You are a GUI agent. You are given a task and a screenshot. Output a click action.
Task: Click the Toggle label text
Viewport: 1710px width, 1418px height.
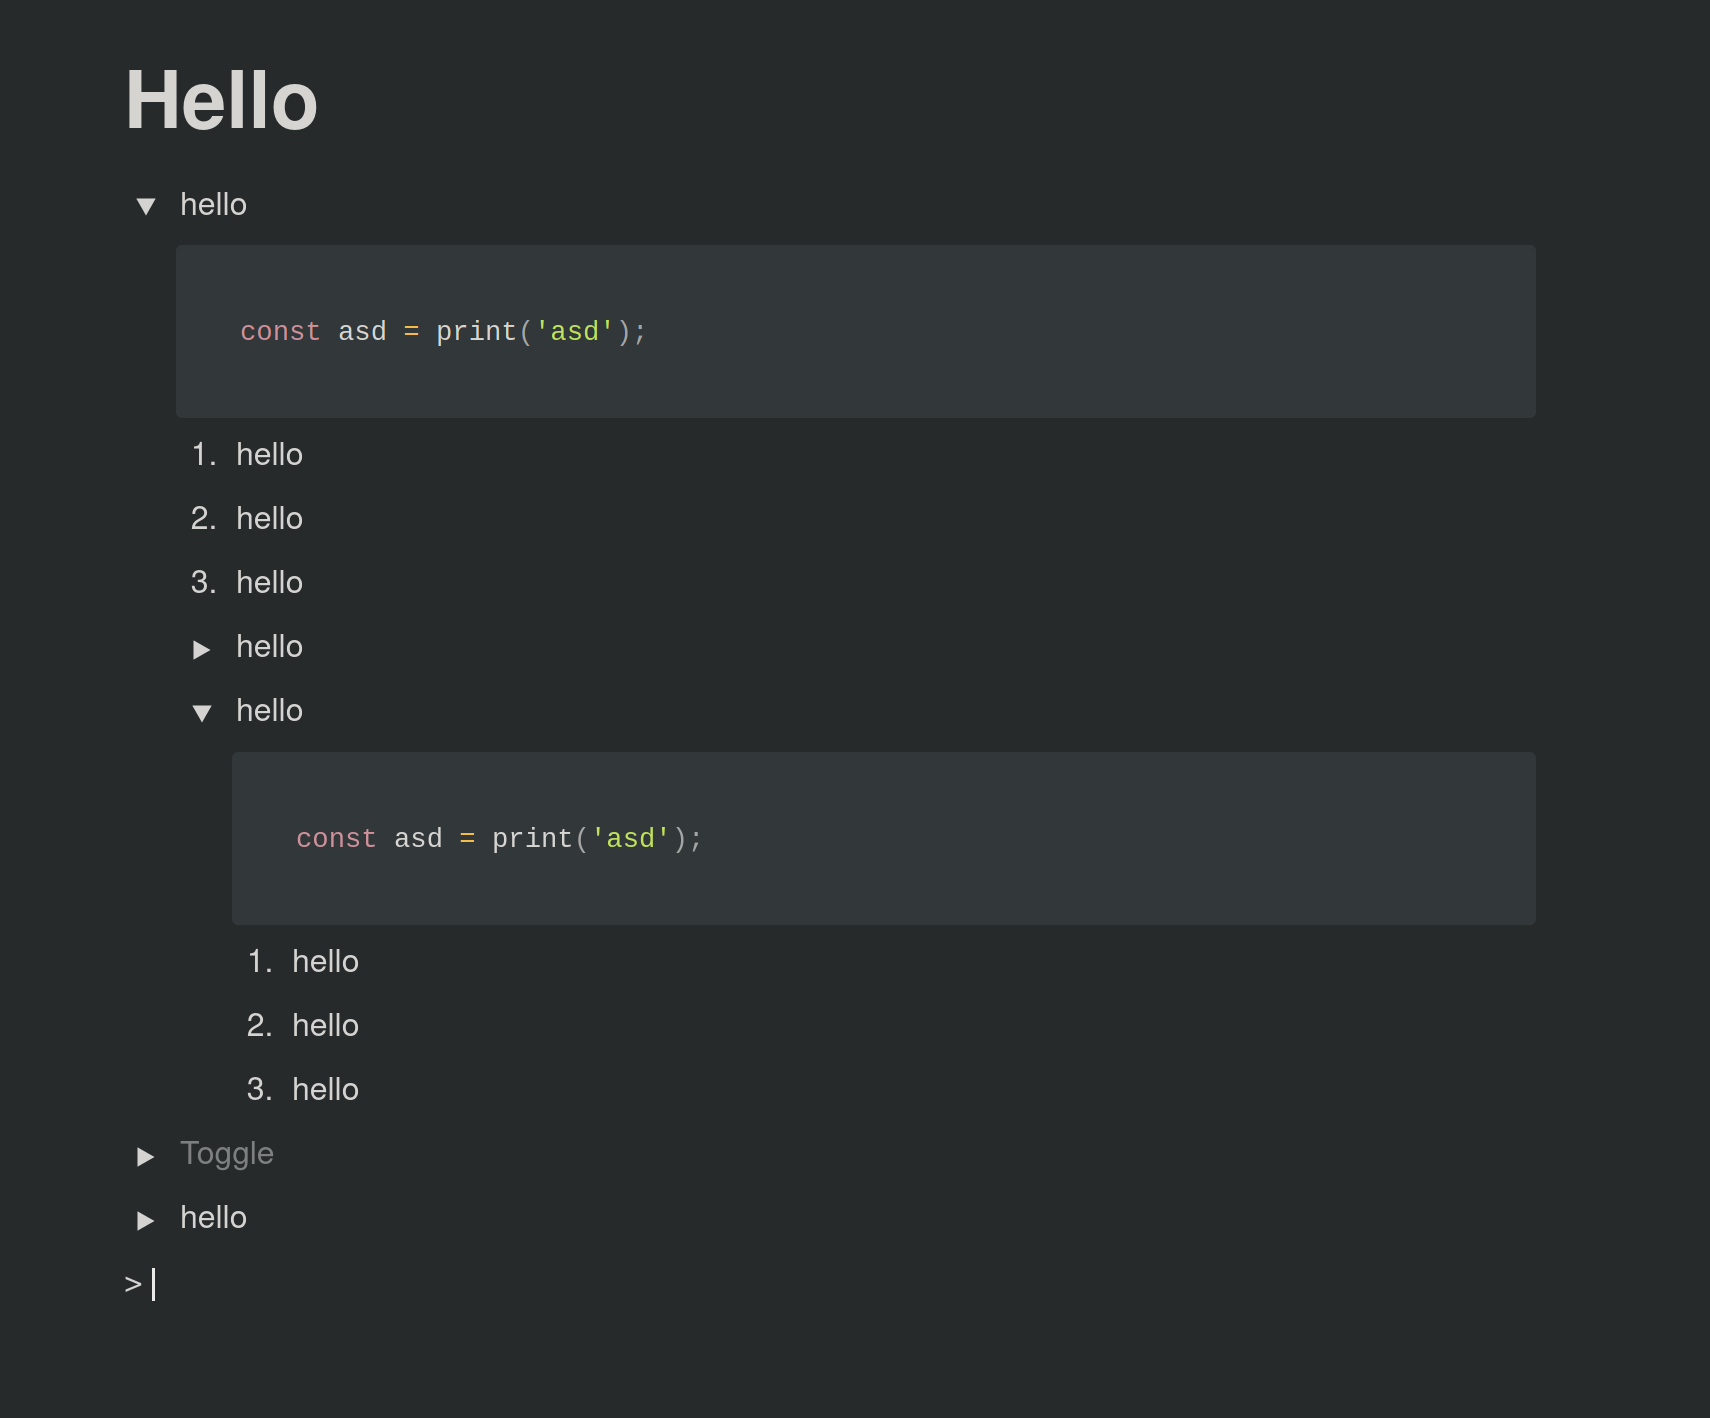click(227, 1154)
